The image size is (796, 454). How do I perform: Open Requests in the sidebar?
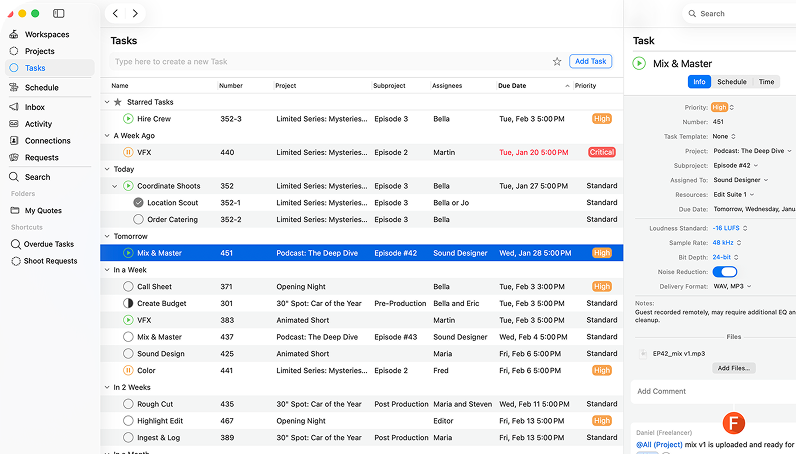(42, 157)
